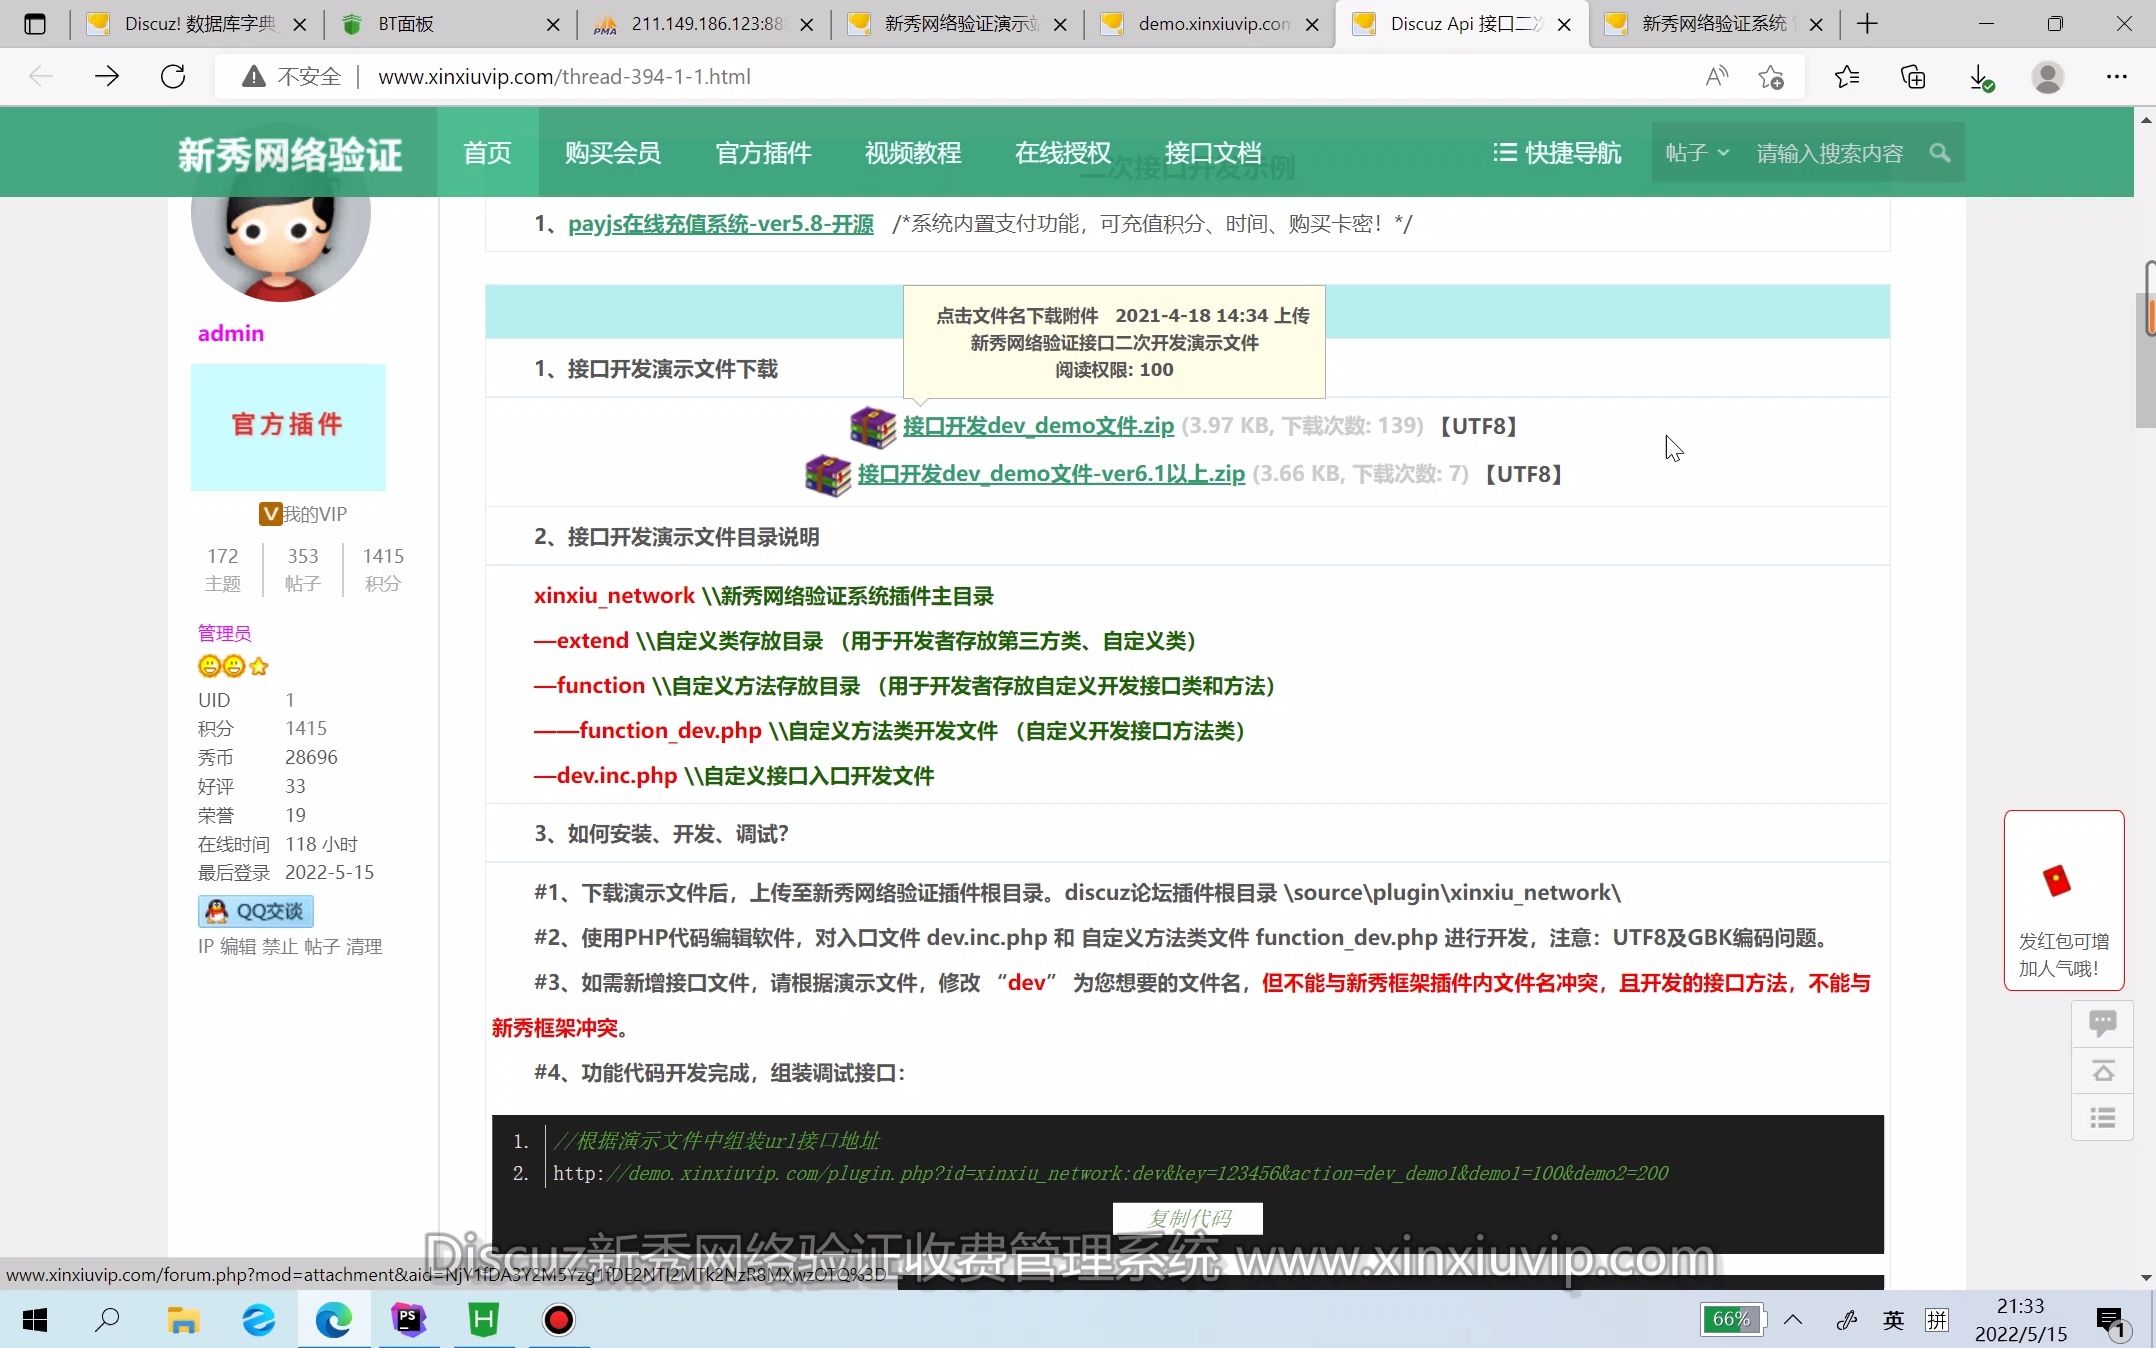Expand the 快捷导航 quick navigation menu
Image resolution: width=2156 pixels, height=1348 pixels.
click(1557, 153)
